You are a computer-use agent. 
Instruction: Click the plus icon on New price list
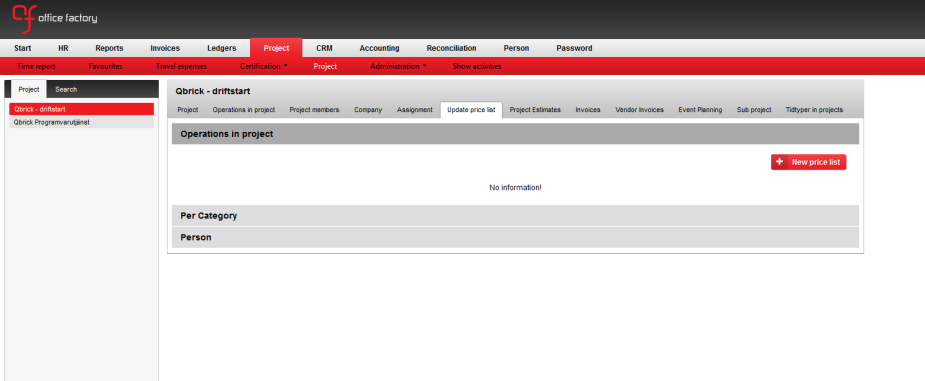[x=779, y=162]
